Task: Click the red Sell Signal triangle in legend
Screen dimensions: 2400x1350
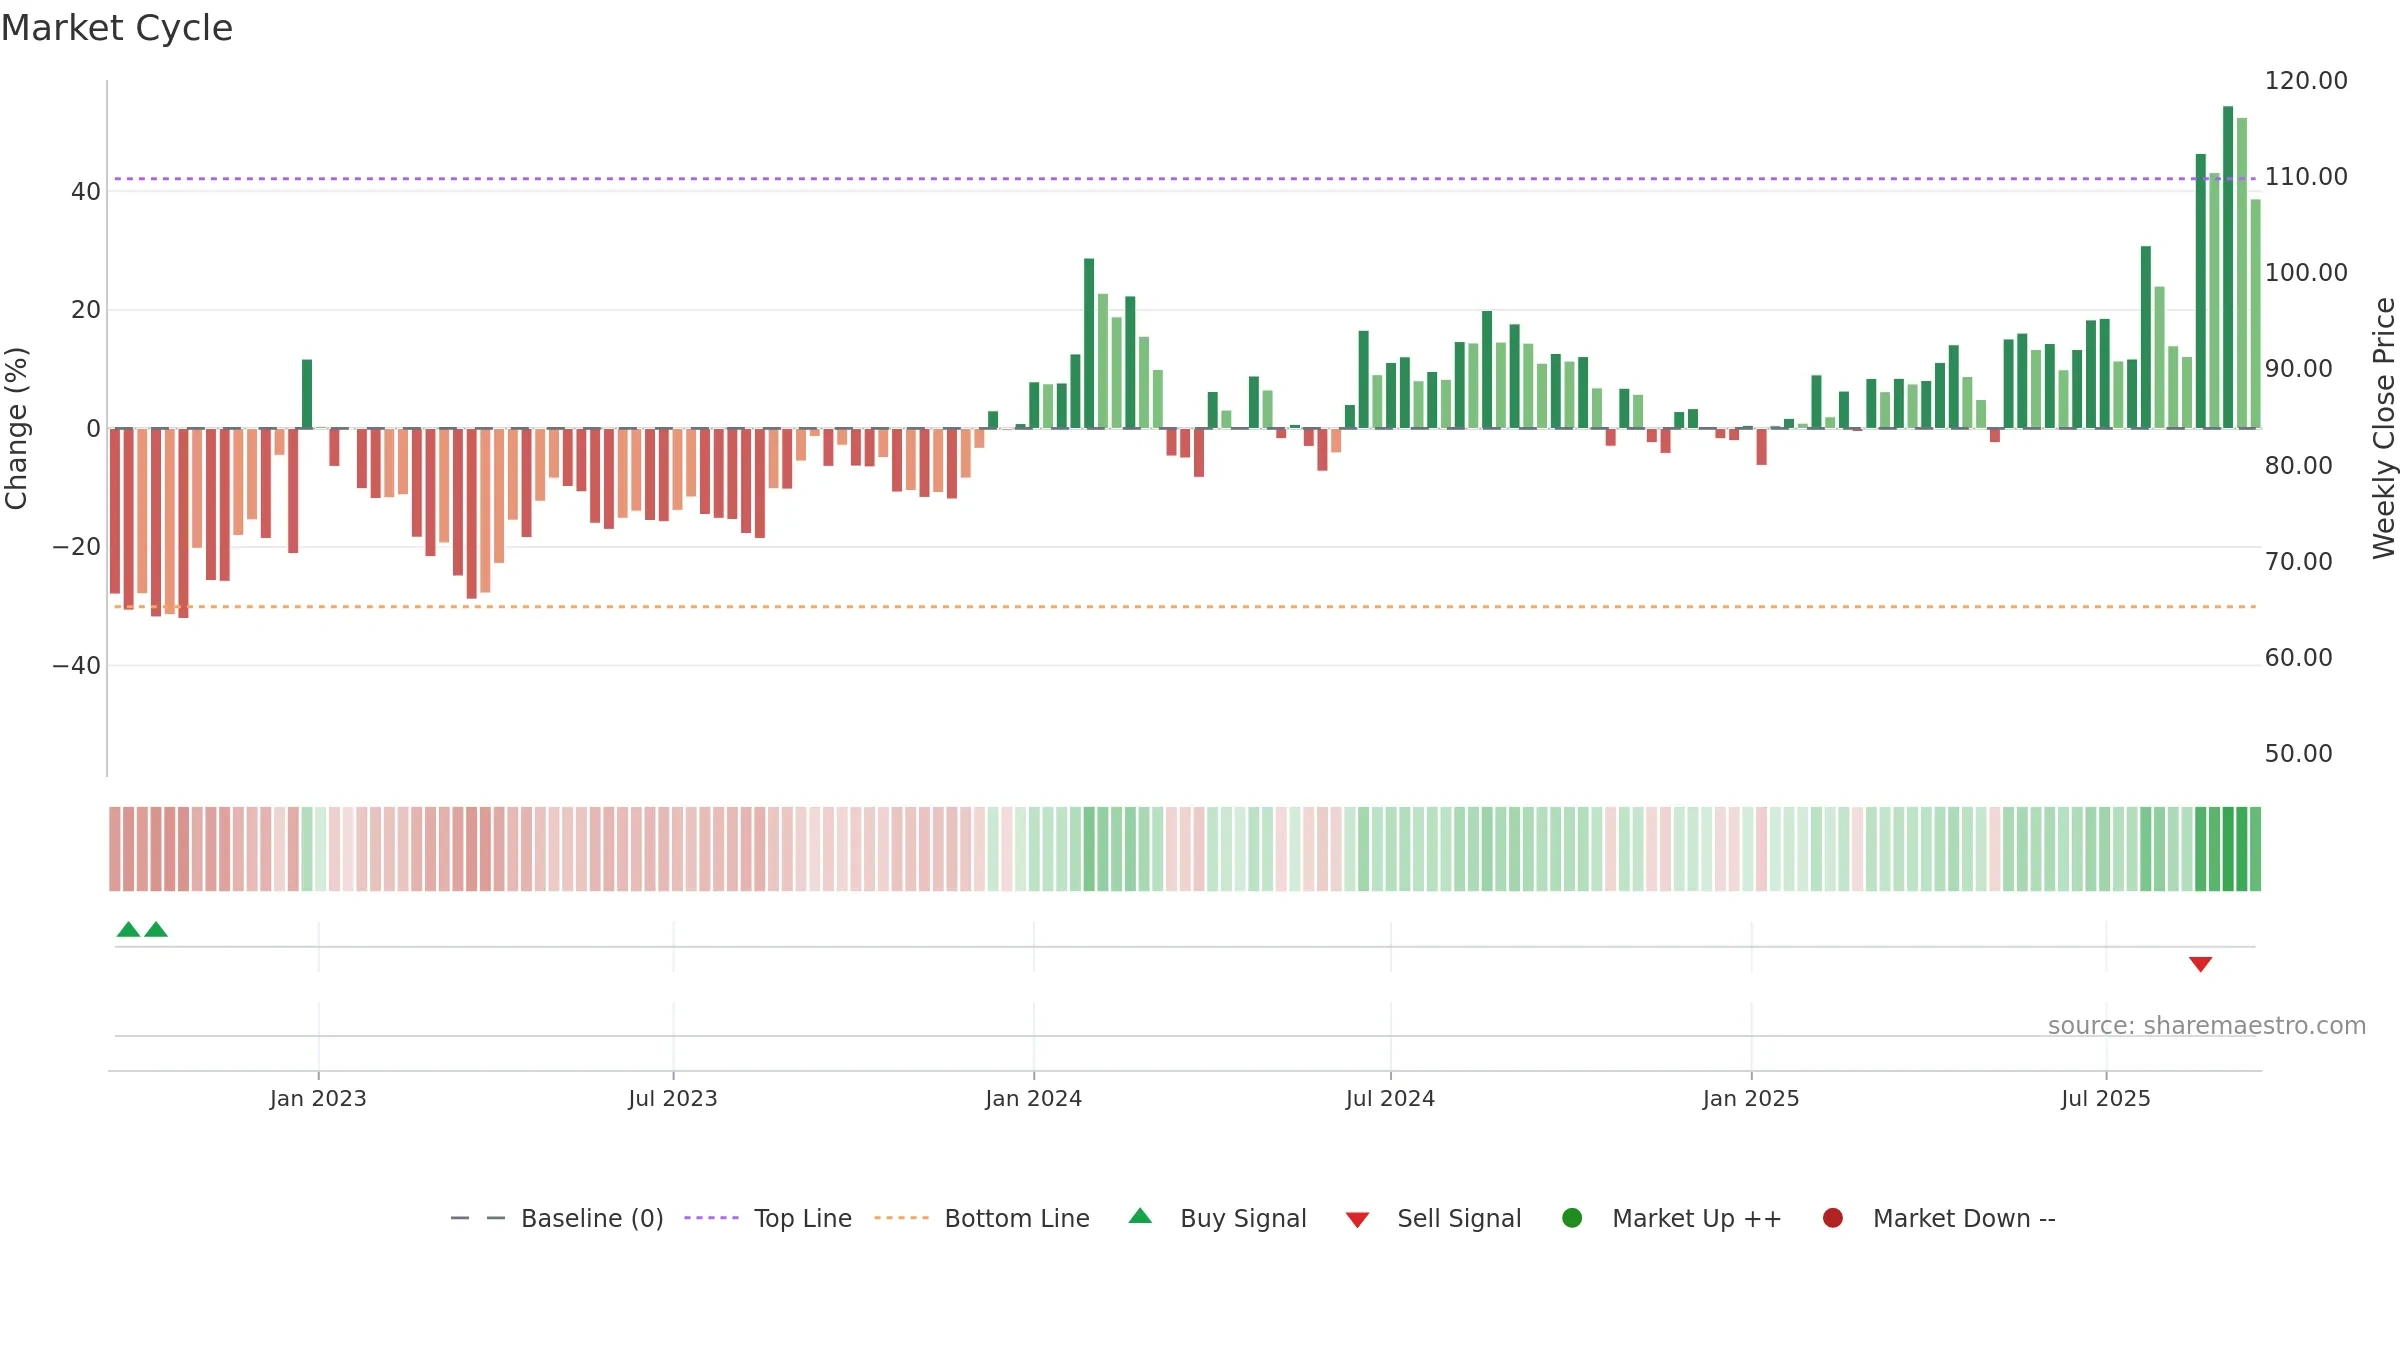Action: (1357, 1220)
